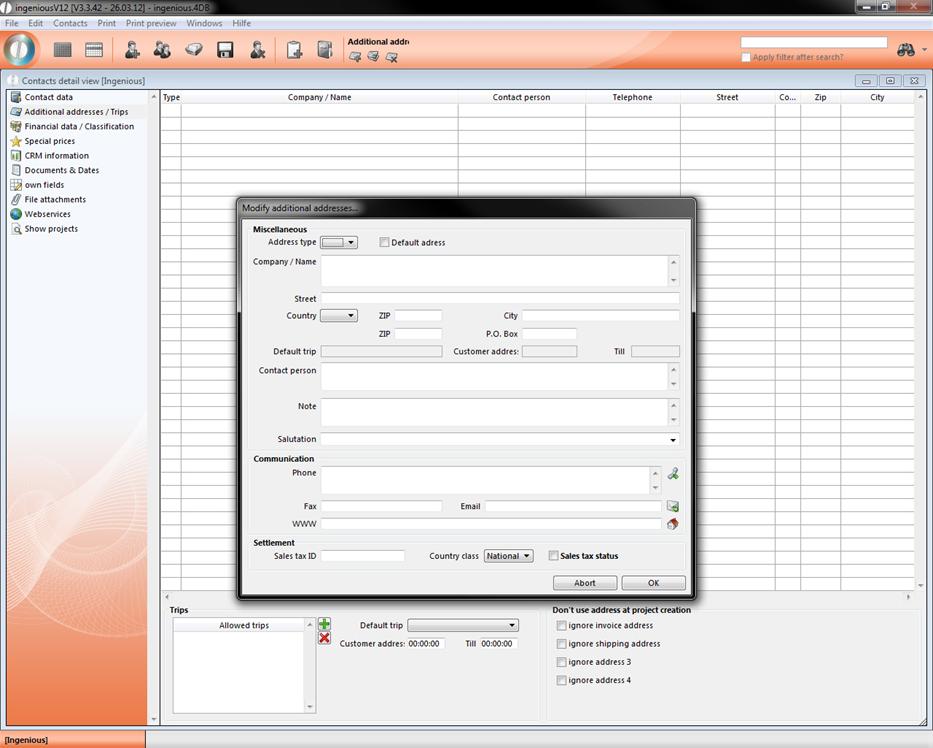Click the green plus add trip icon
This screenshot has height=748, width=933.
(324, 624)
